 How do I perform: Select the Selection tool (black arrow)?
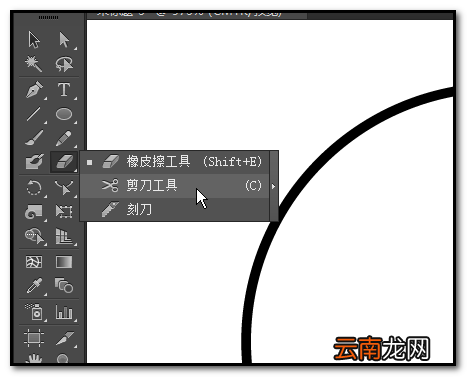[34, 40]
